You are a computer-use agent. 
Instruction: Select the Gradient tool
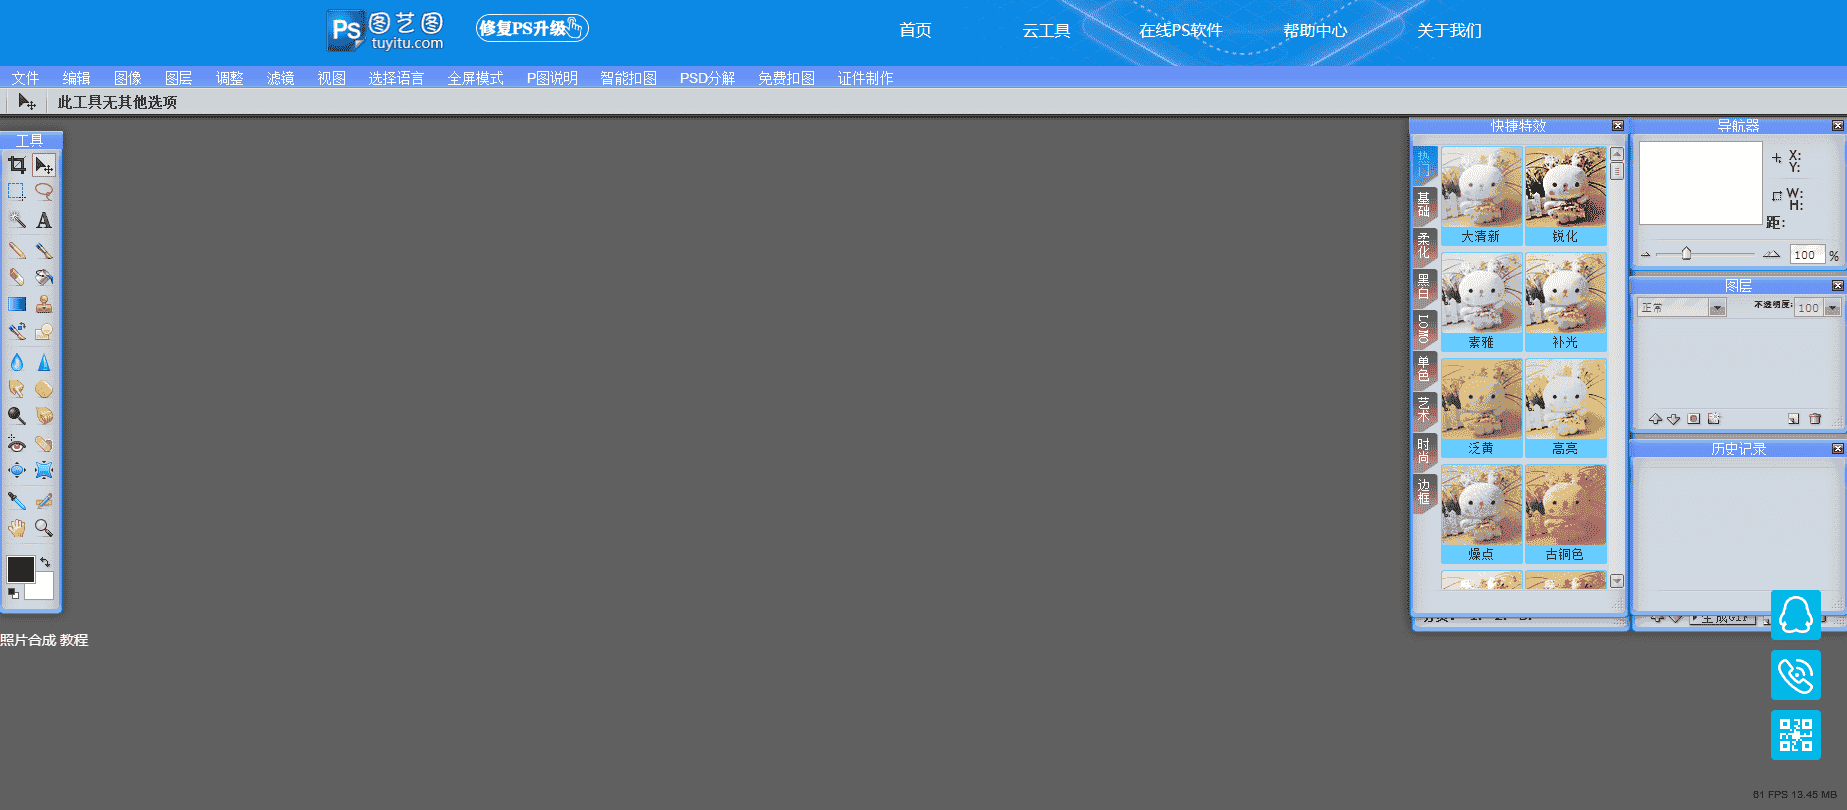[17, 304]
